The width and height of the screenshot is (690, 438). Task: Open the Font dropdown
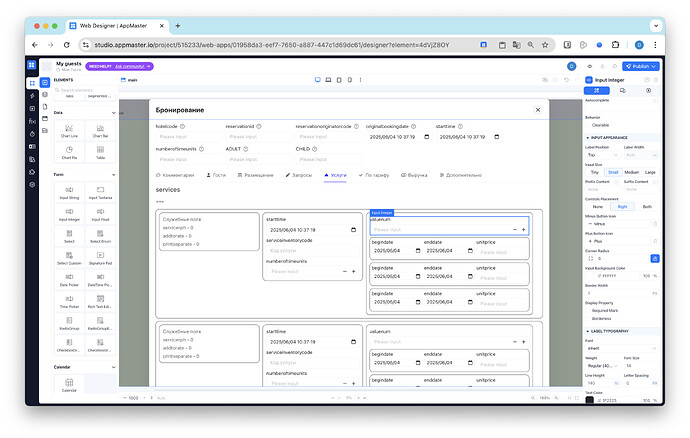click(622, 348)
